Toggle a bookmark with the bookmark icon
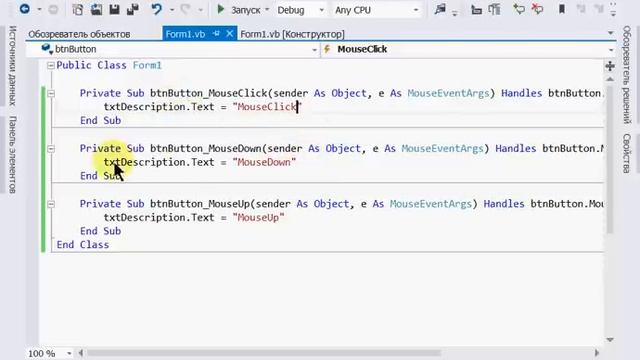This screenshot has height=360, width=640. pos(562,9)
